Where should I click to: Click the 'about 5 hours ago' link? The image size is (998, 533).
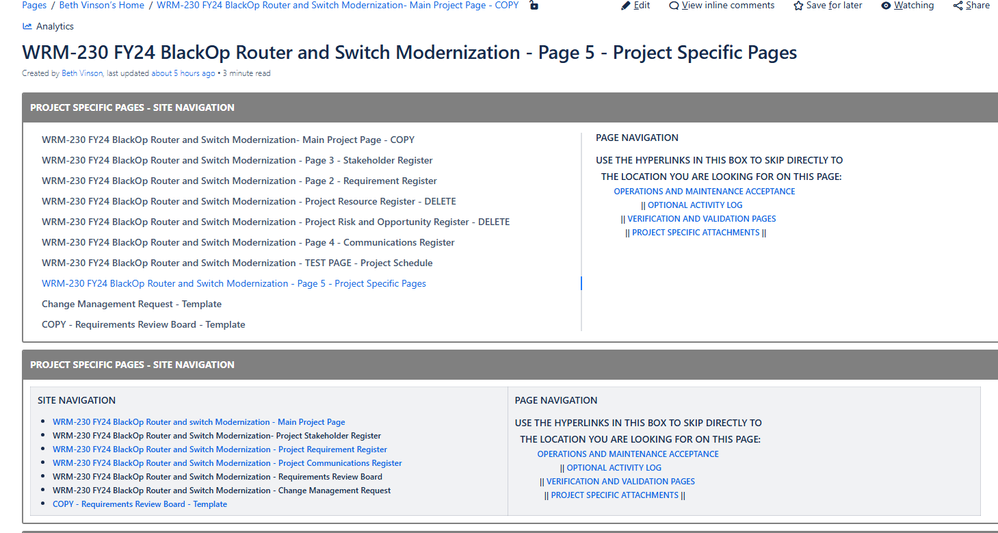tap(183, 73)
